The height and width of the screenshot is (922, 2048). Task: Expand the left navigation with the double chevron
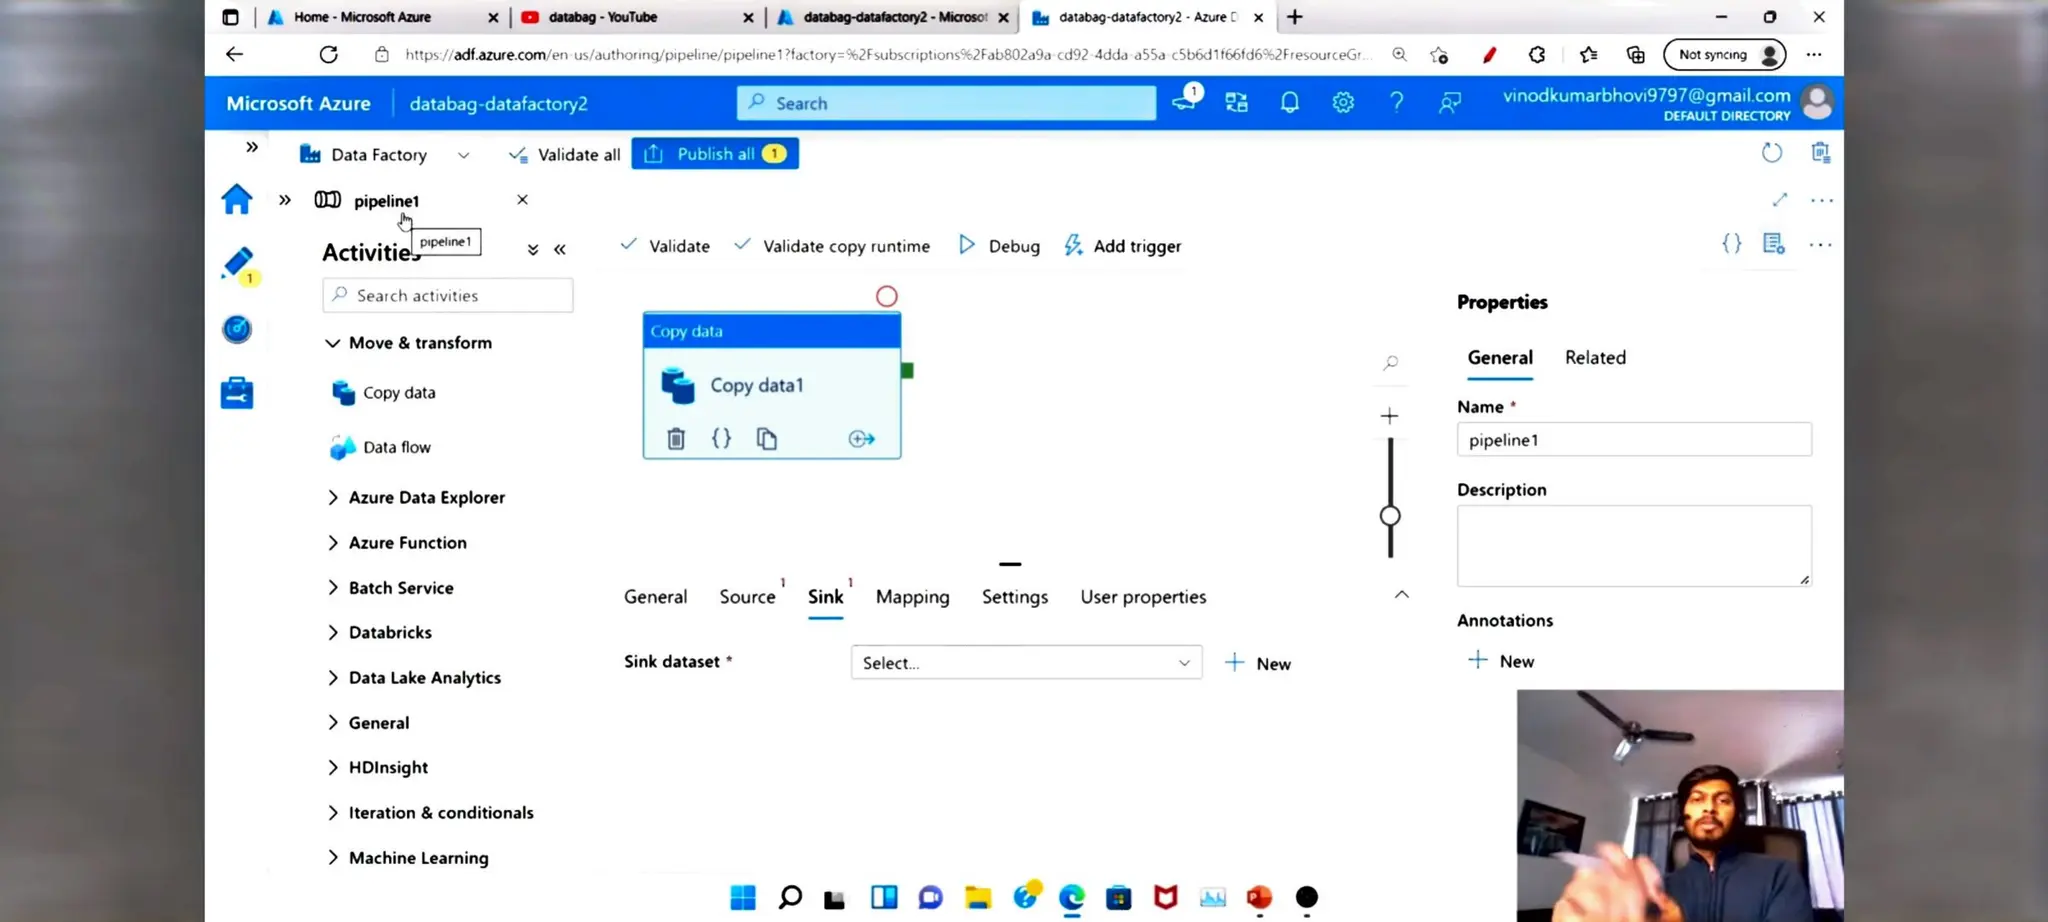252,147
